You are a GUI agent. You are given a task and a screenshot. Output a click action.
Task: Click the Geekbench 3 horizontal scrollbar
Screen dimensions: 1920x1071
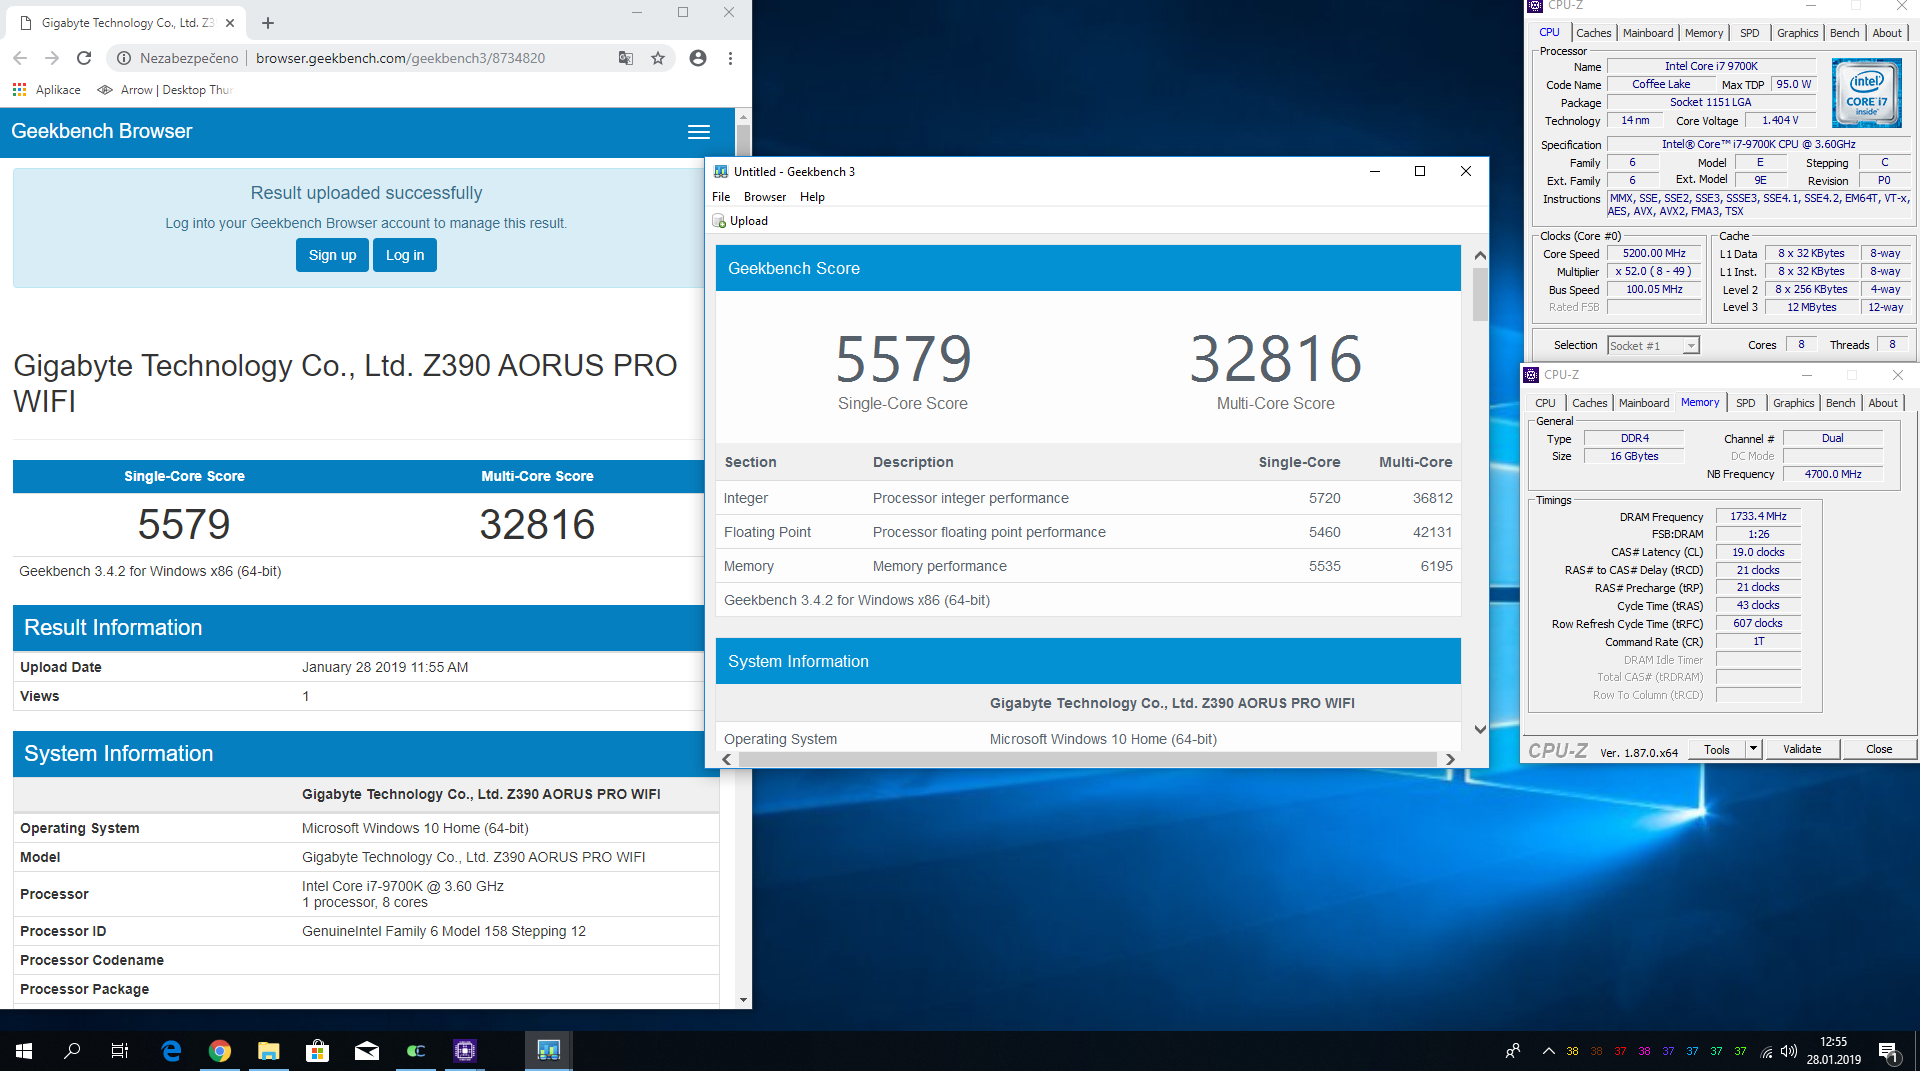click(1088, 759)
